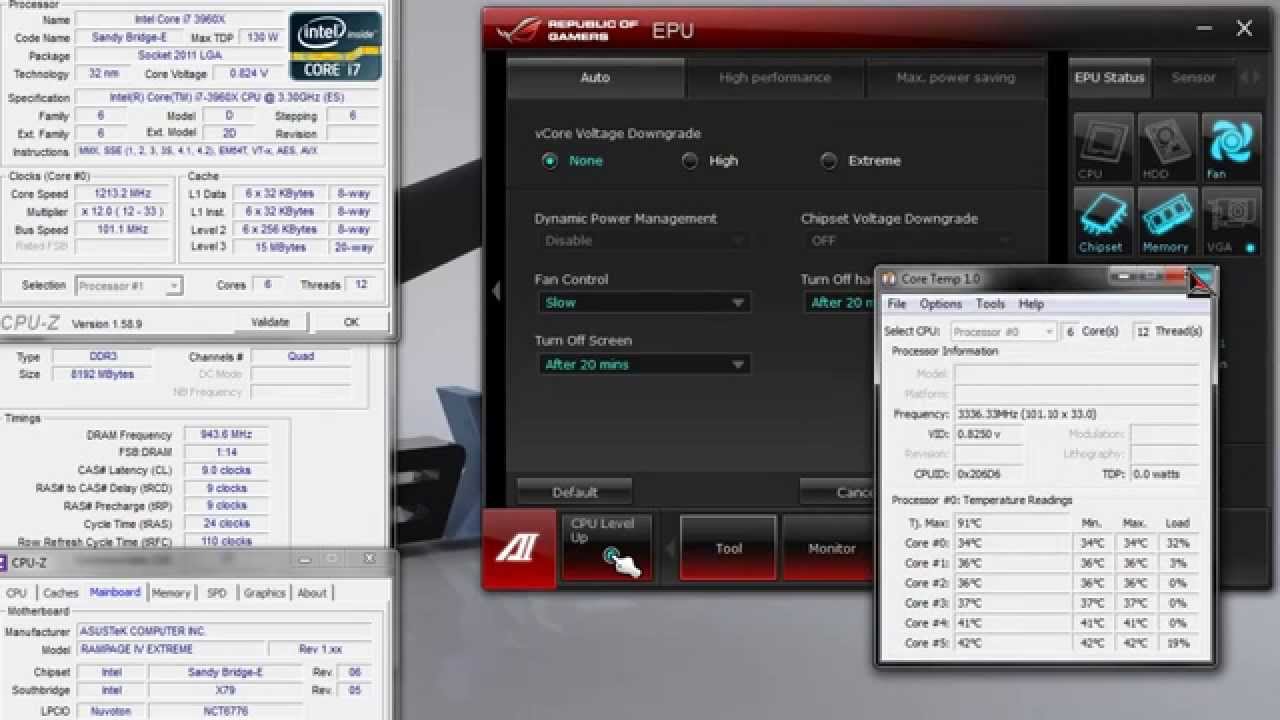Image resolution: width=1280 pixels, height=720 pixels.
Task: Select the Memory status icon
Action: (1168, 221)
